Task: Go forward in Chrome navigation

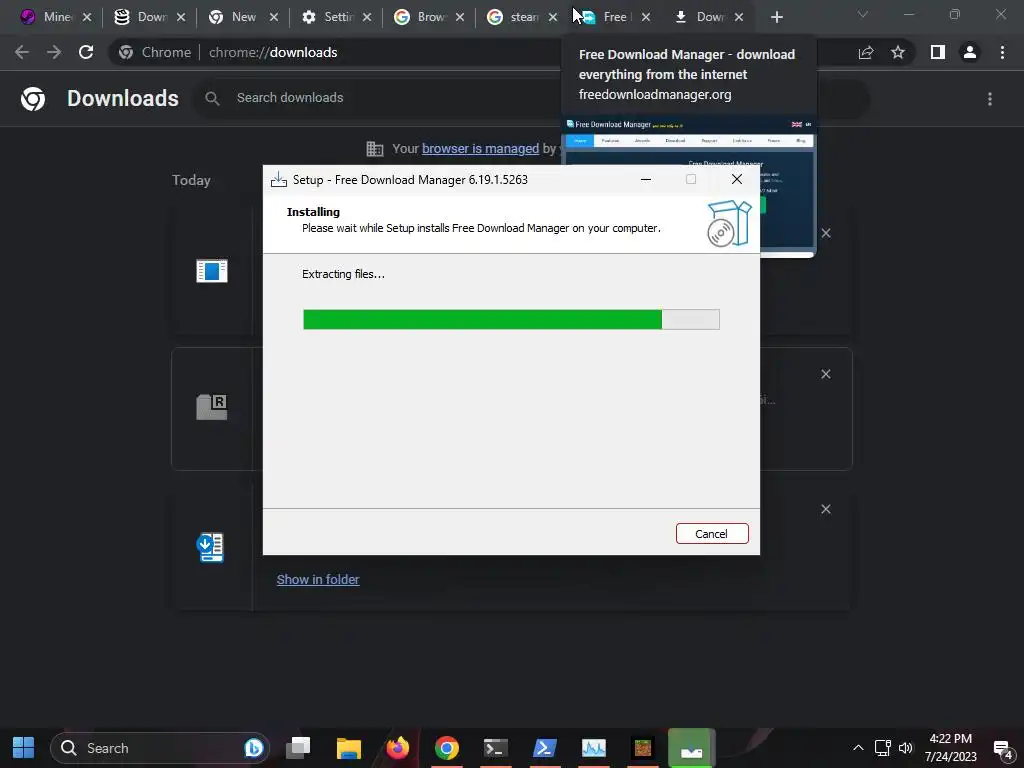Action: (x=54, y=52)
